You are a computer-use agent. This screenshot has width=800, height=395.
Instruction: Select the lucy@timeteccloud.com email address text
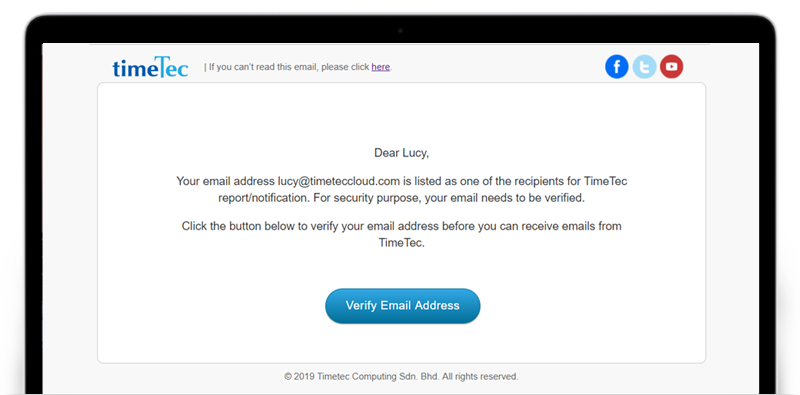tap(338, 181)
